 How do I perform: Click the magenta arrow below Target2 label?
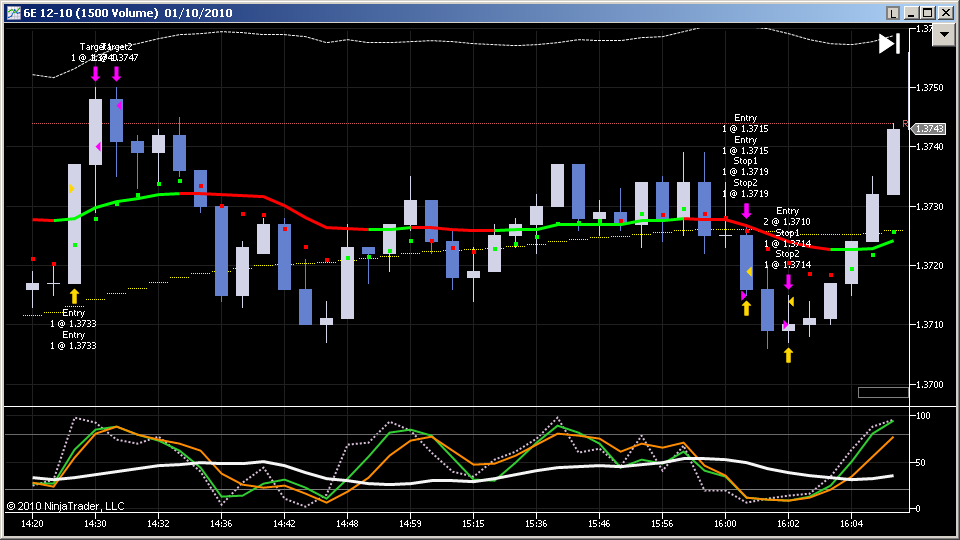(x=116, y=74)
